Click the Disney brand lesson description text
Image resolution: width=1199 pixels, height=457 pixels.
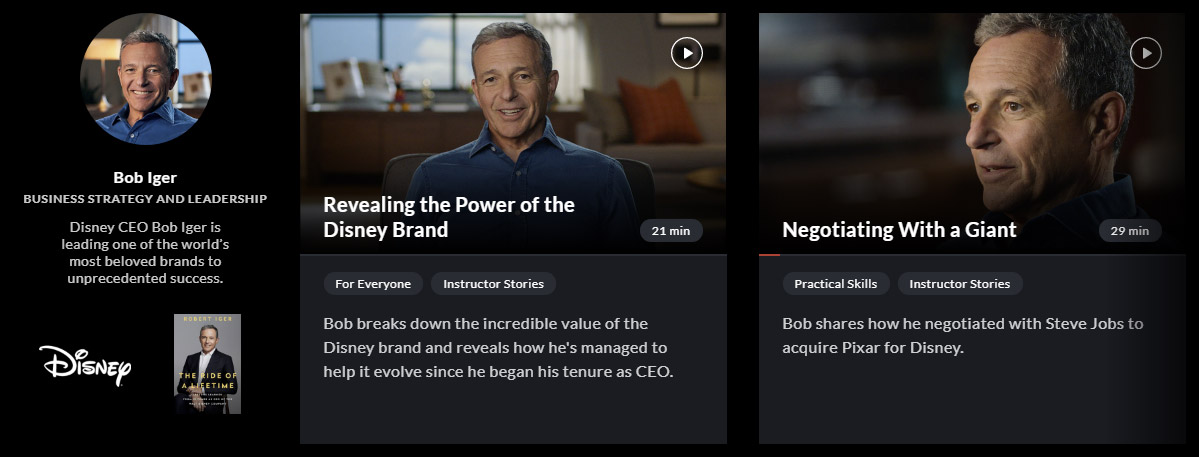click(x=499, y=348)
